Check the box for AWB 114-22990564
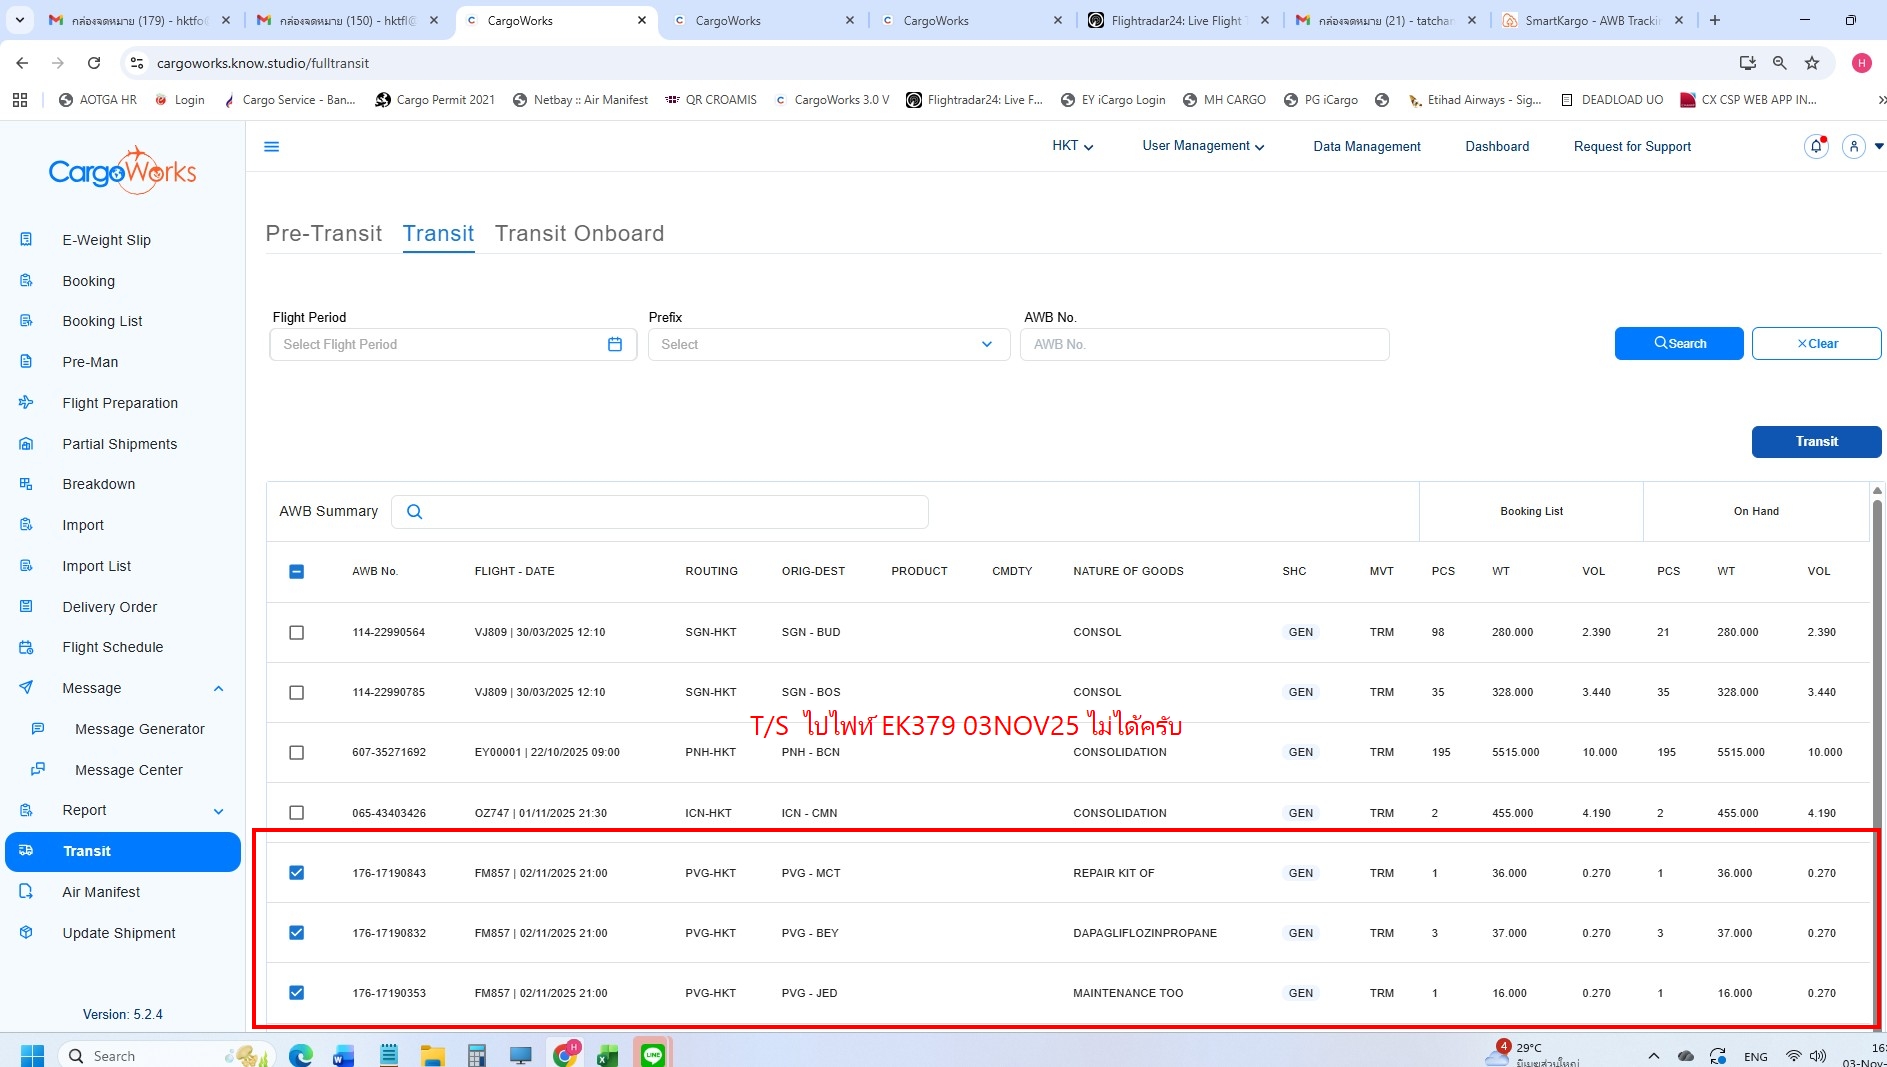Viewport: 1887px width, 1067px height. [x=296, y=632]
